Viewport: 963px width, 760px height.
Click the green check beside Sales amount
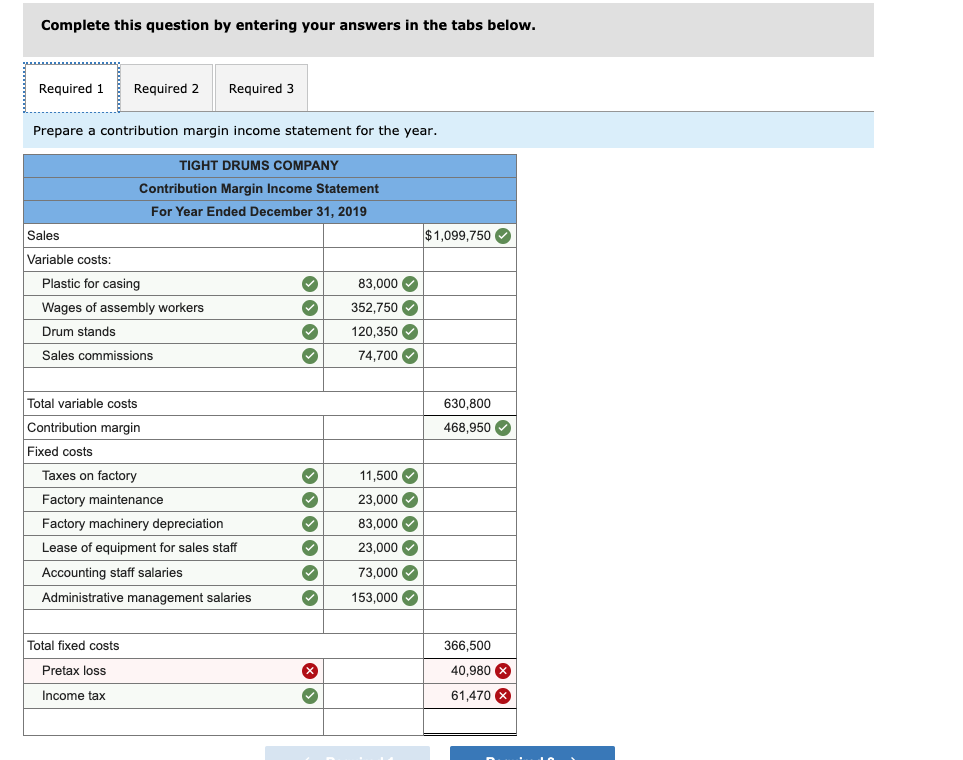(503, 235)
